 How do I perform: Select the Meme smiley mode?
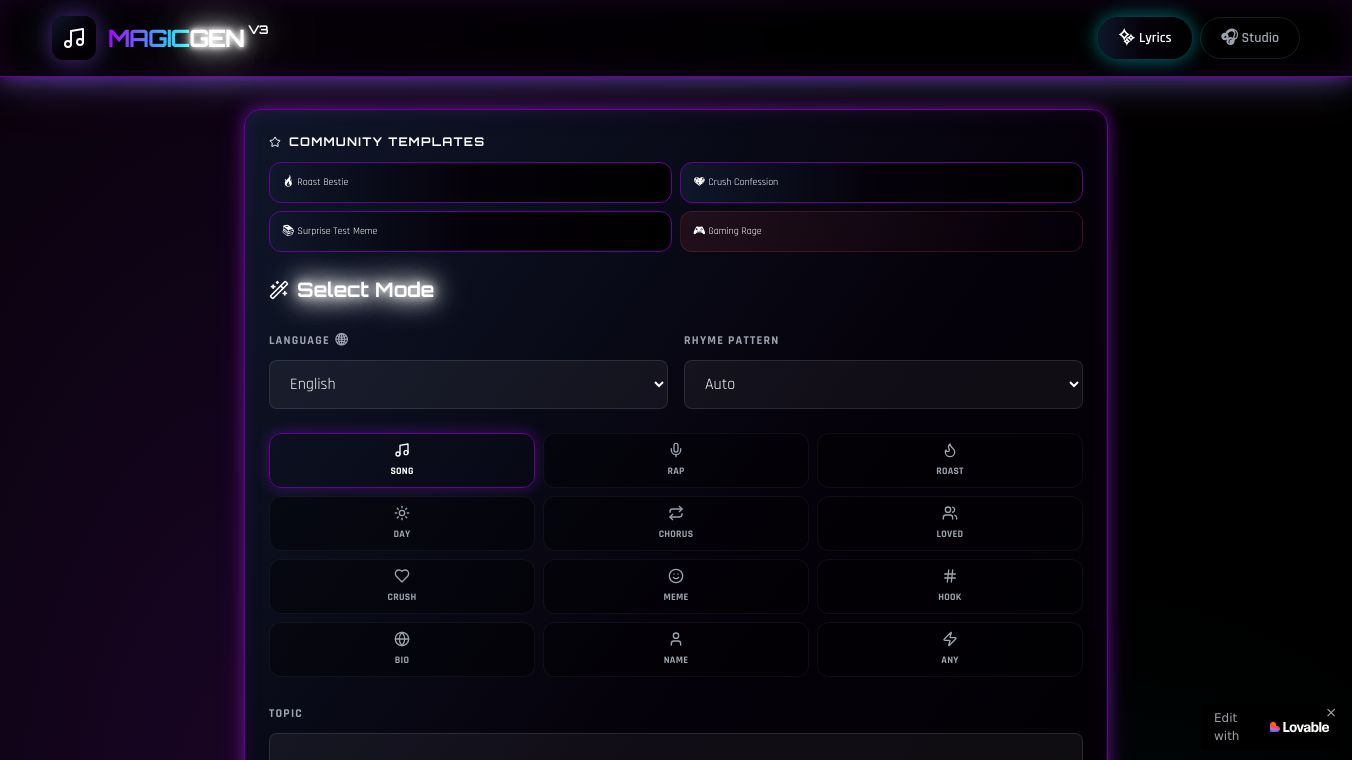pyautogui.click(x=675, y=586)
